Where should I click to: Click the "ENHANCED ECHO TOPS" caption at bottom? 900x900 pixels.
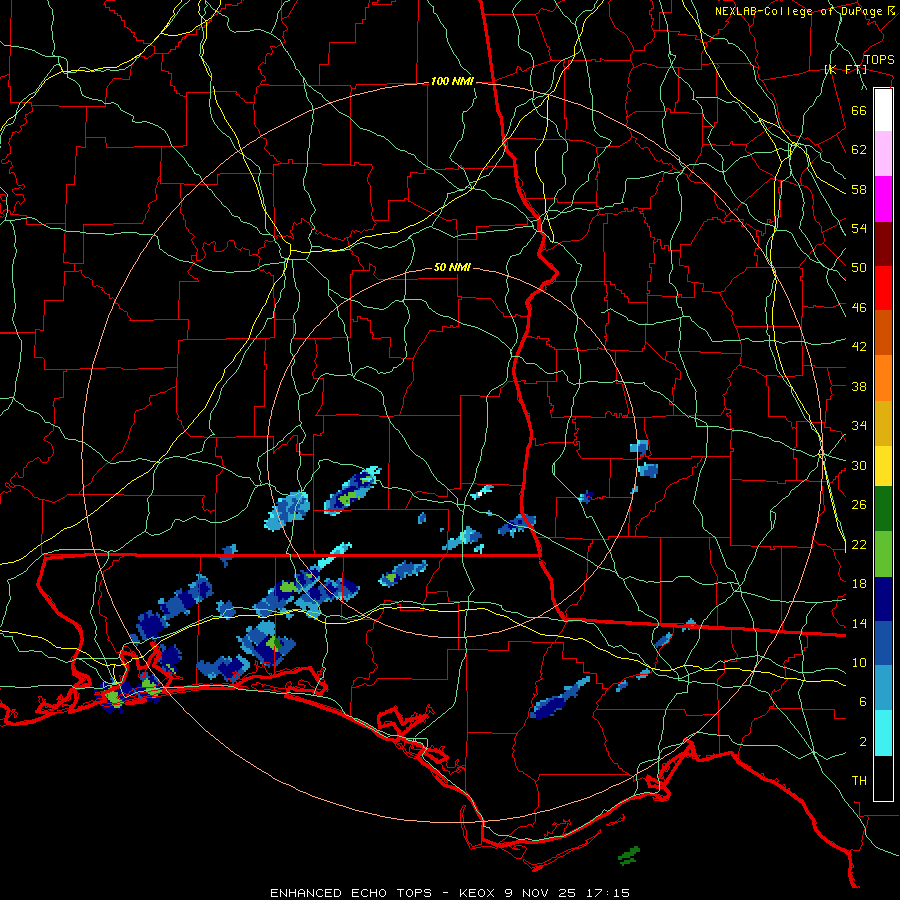point(351,893)
